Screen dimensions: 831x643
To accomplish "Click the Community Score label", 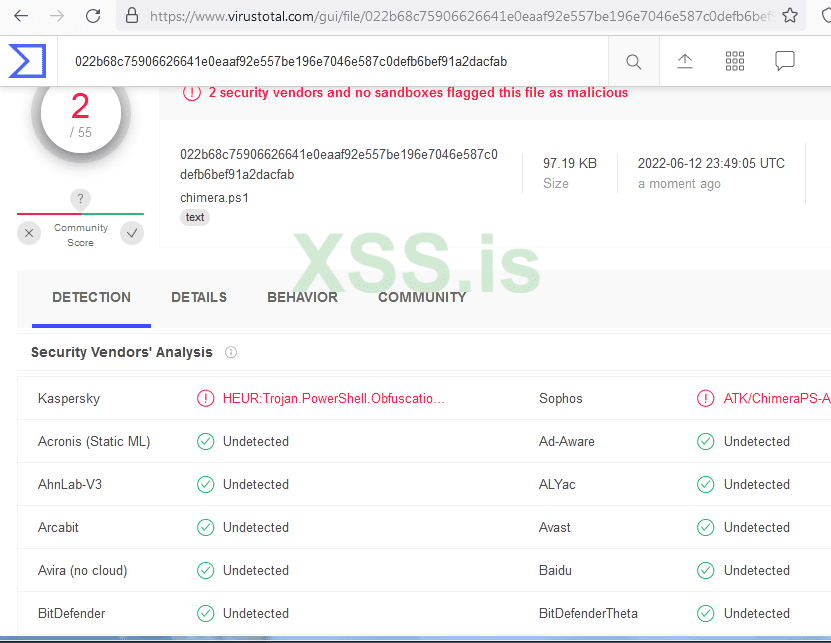I will pyautogui.click(x=81, y=235).
